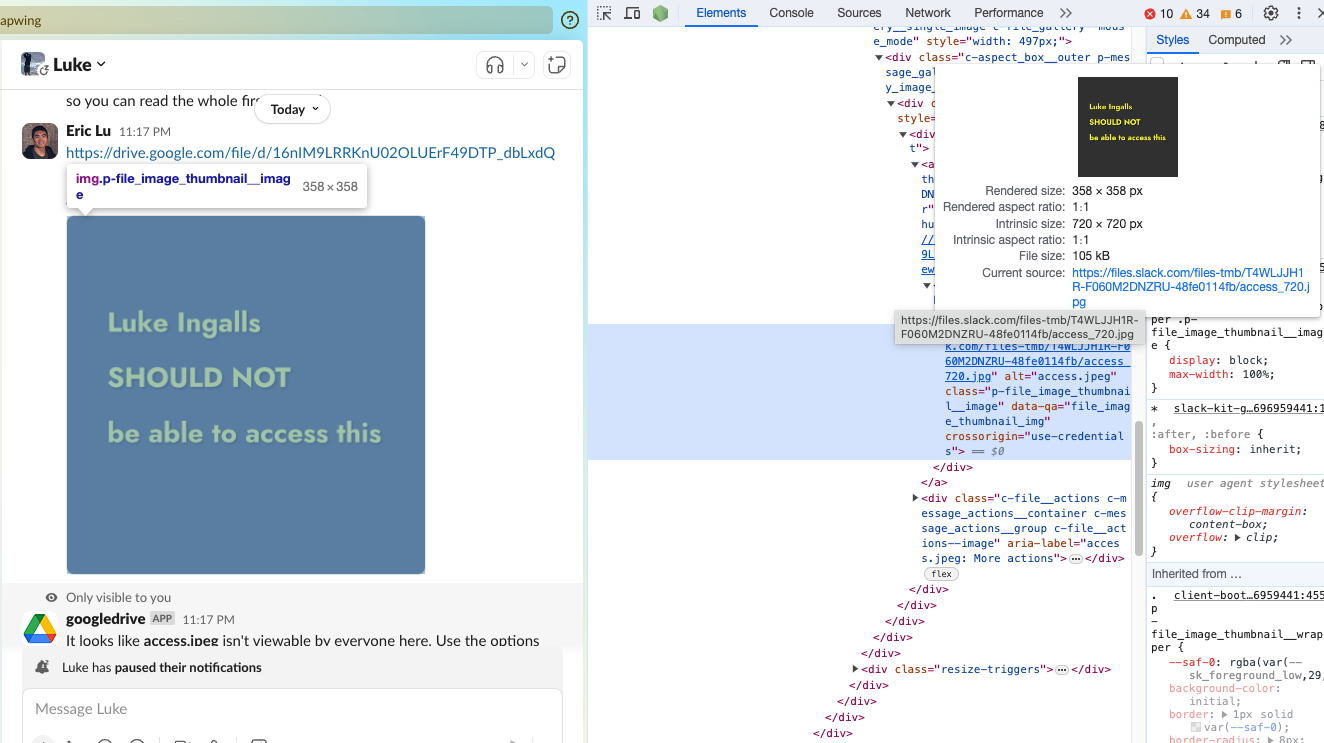Switch to the Network tab
This screenshot has width=1324, height=743.
[x=927, y=13]
